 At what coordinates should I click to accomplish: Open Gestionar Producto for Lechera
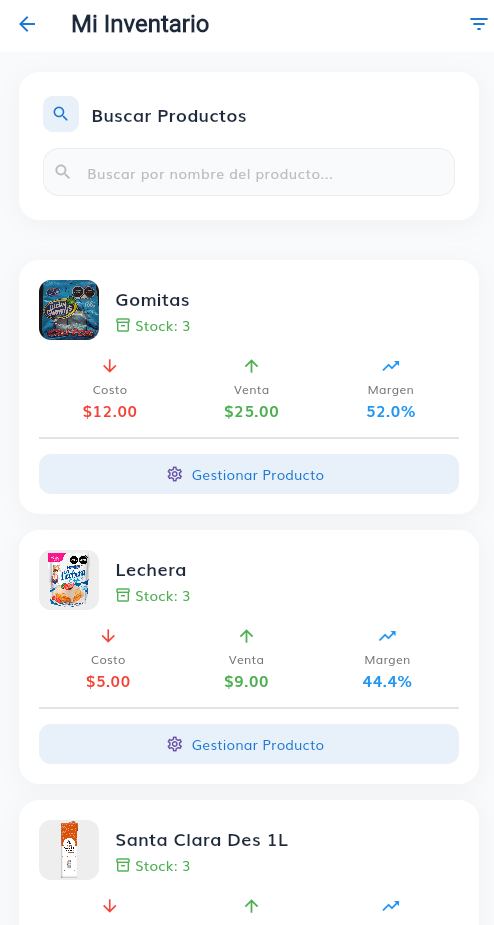coord(249,744)
